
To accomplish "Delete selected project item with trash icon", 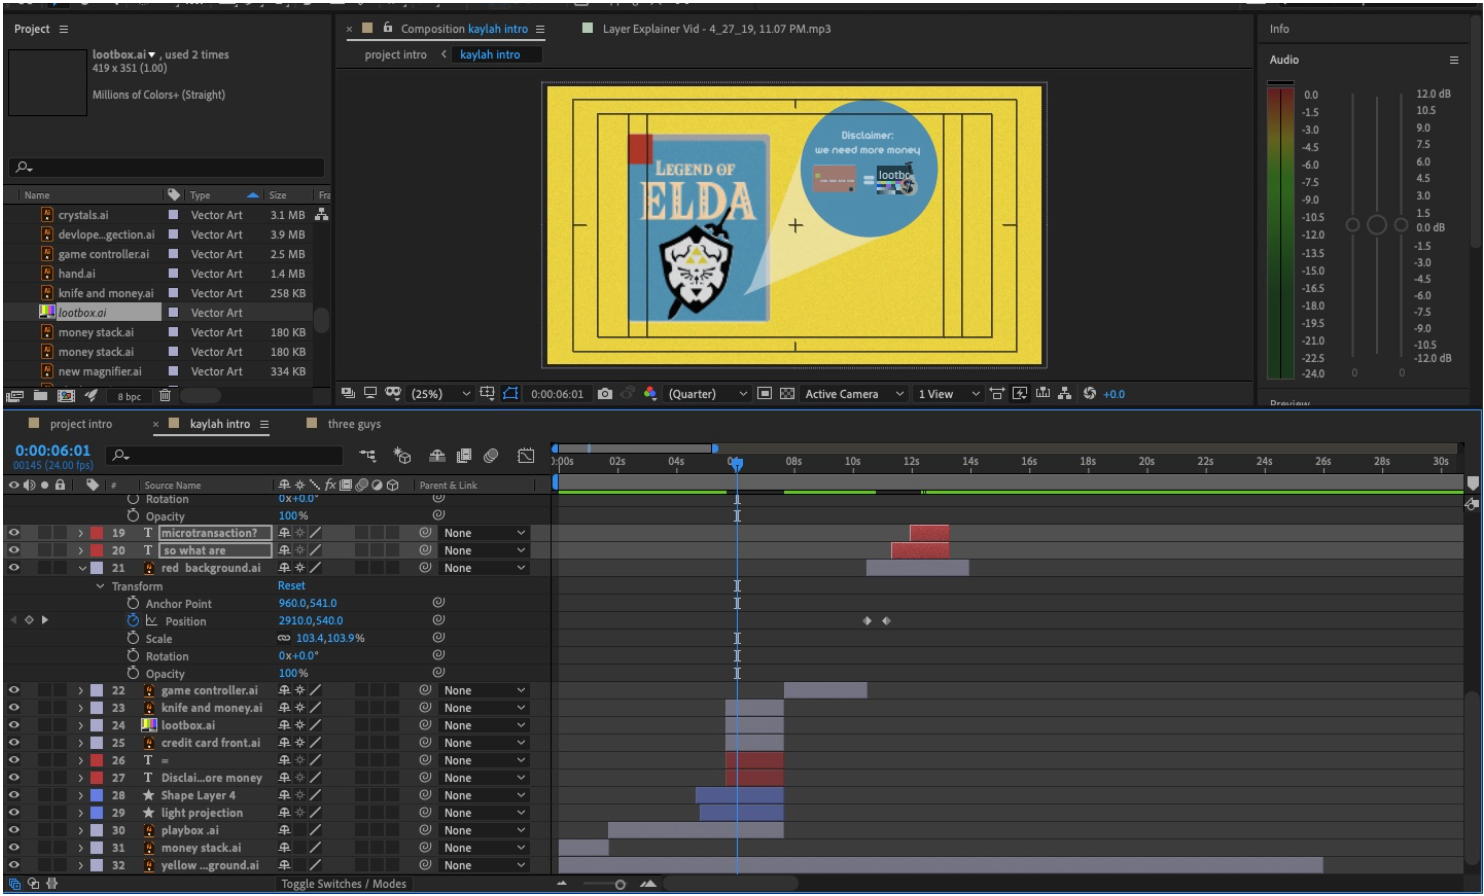I will [165, 396].
